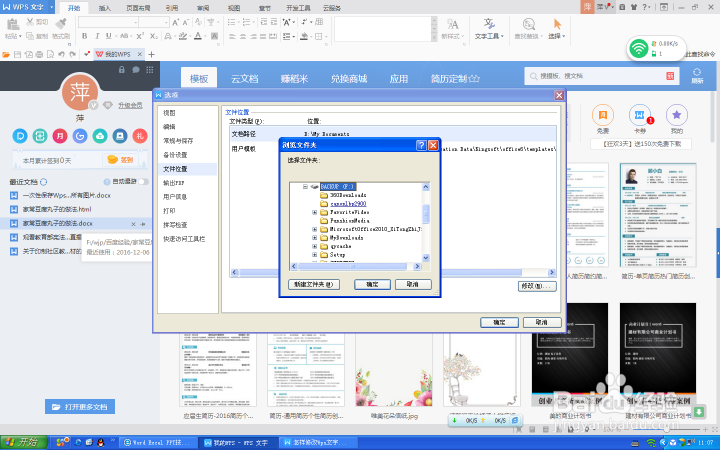Click the template search input field
720x450 pixels.
[602, 76]
